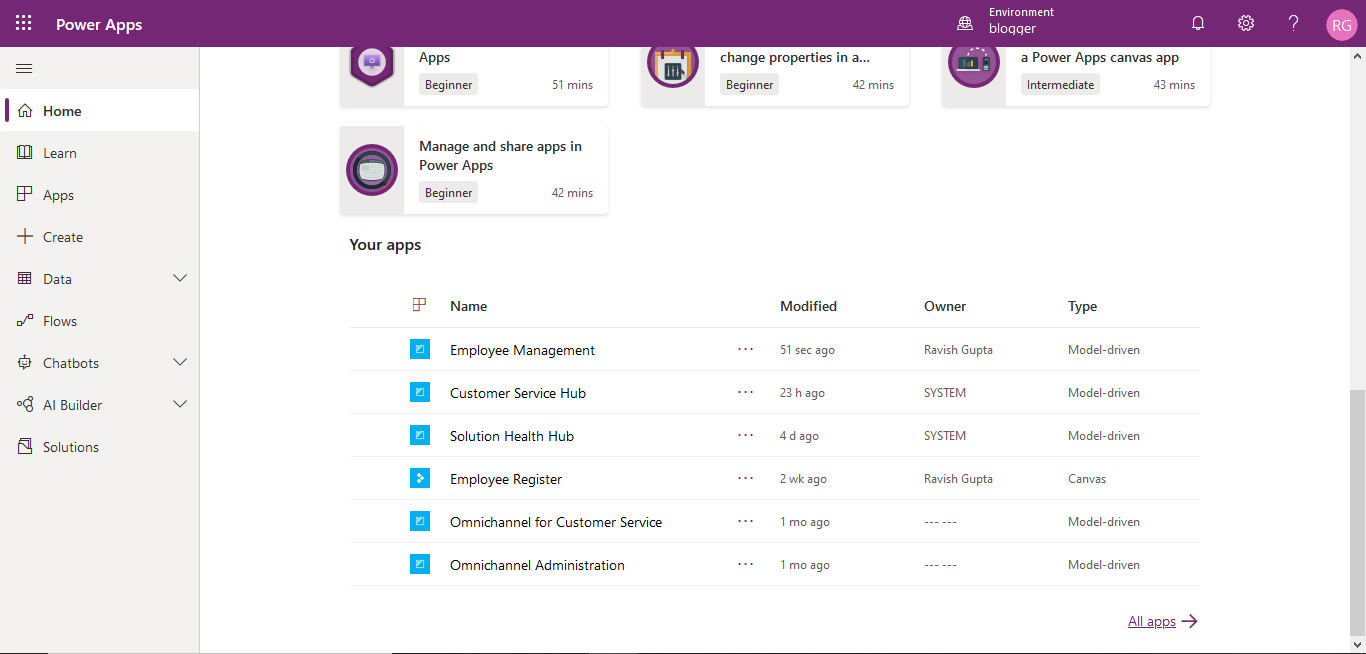Click the Solution Health Hub app icon
The height and width of the screenshot is (654, 1366).
tap(420, 435)
